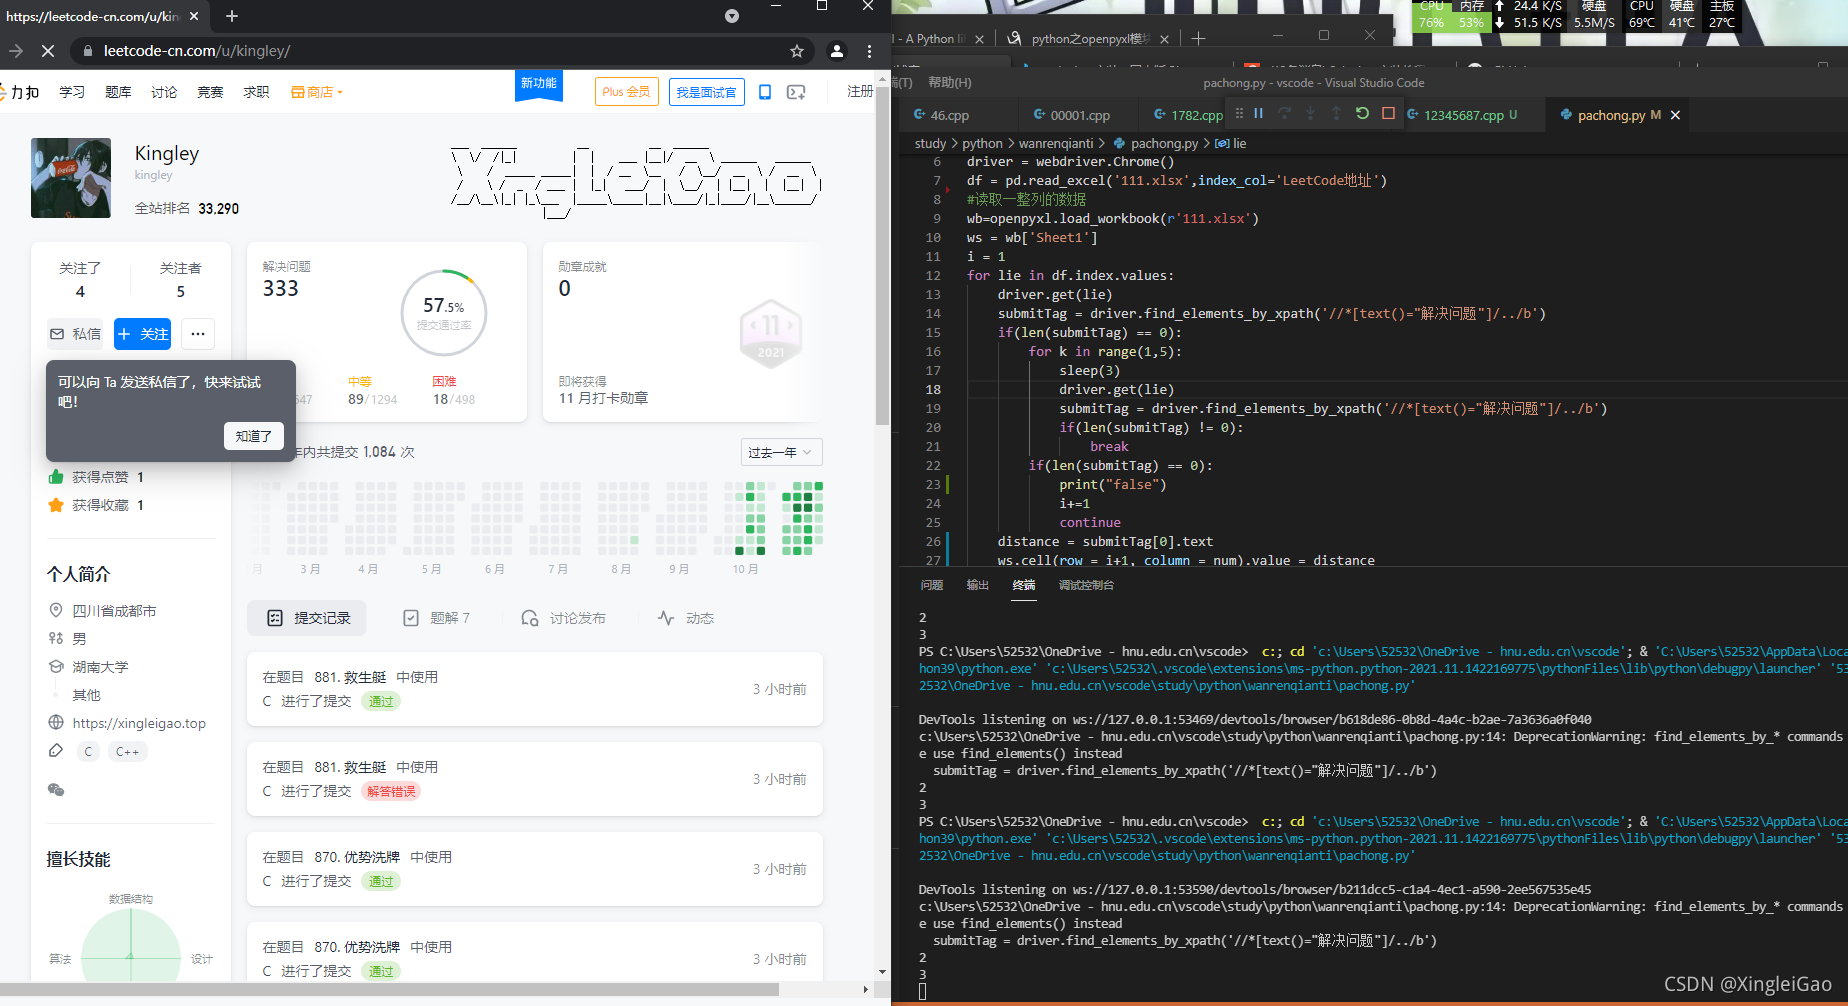Click the mobile app download icon
This screenshot has height=1006, width=1848.
click(x=765, y=92)
